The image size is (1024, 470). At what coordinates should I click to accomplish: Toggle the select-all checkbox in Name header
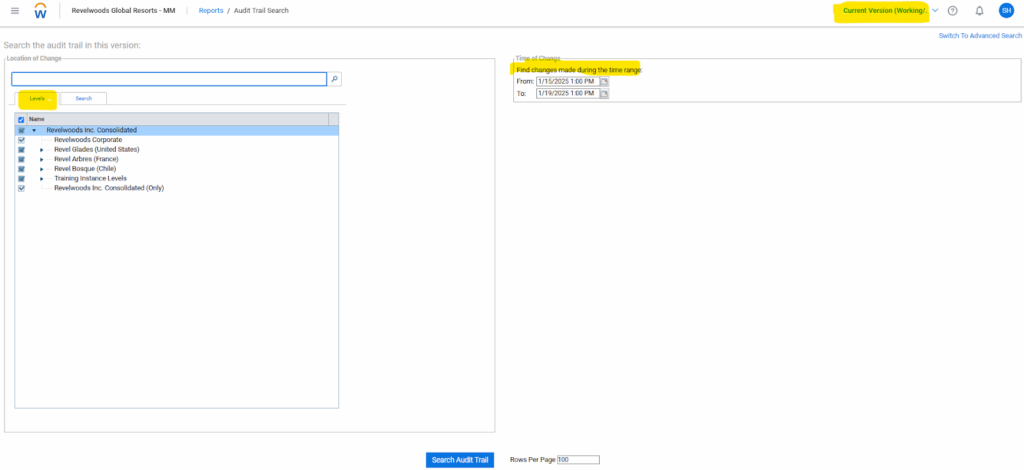tap(21, 119)
